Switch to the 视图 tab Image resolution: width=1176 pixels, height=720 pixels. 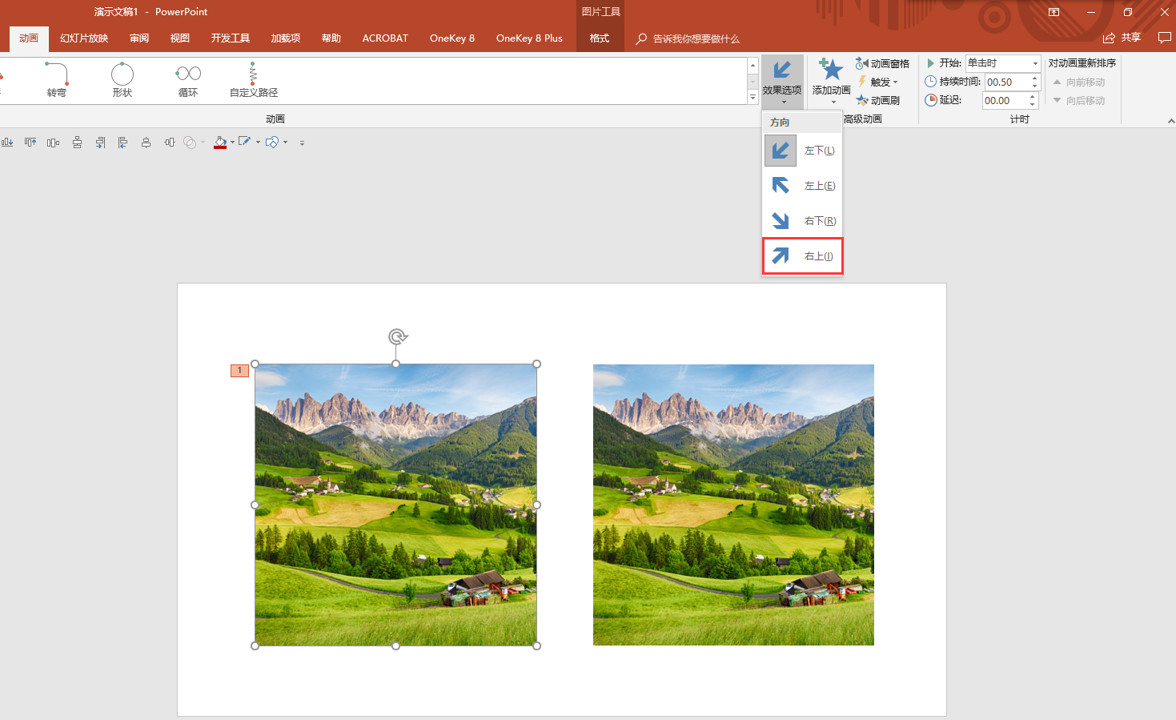[180, 38]
